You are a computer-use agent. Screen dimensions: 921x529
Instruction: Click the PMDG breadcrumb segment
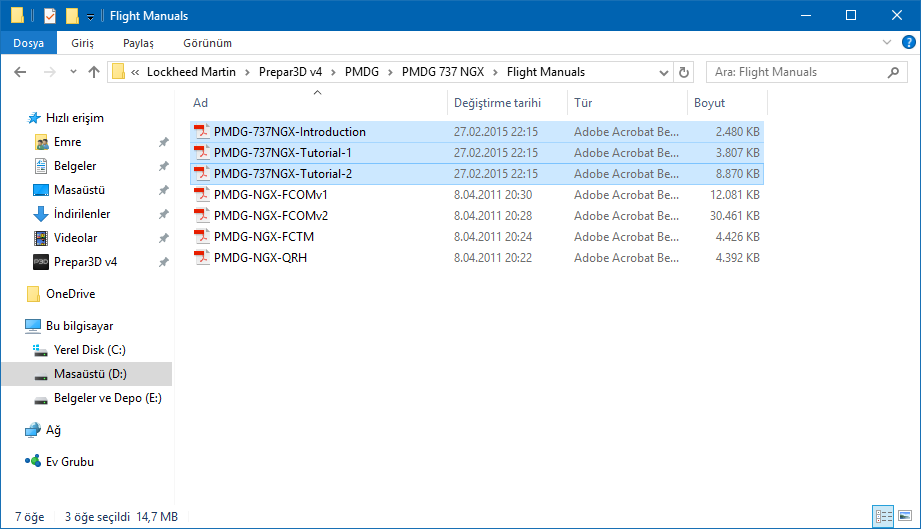362,72
